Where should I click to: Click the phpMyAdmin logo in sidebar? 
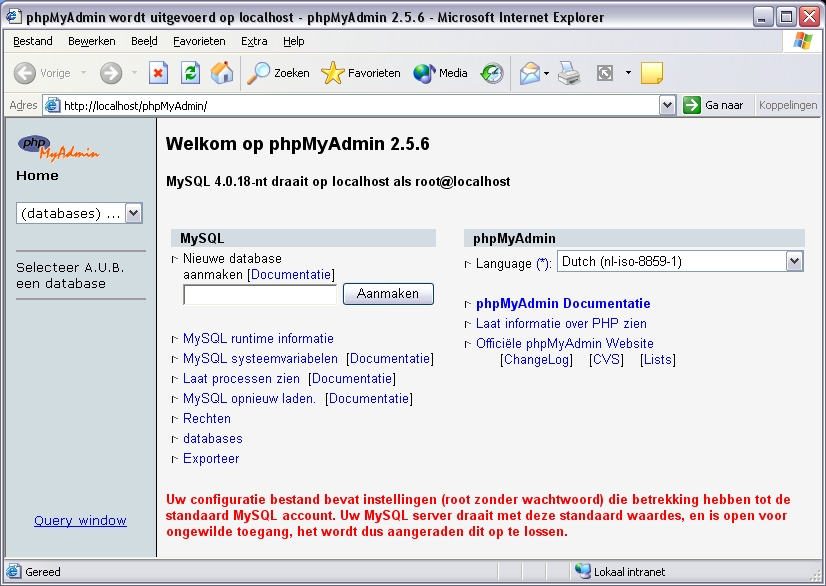(x=58, y=148)
